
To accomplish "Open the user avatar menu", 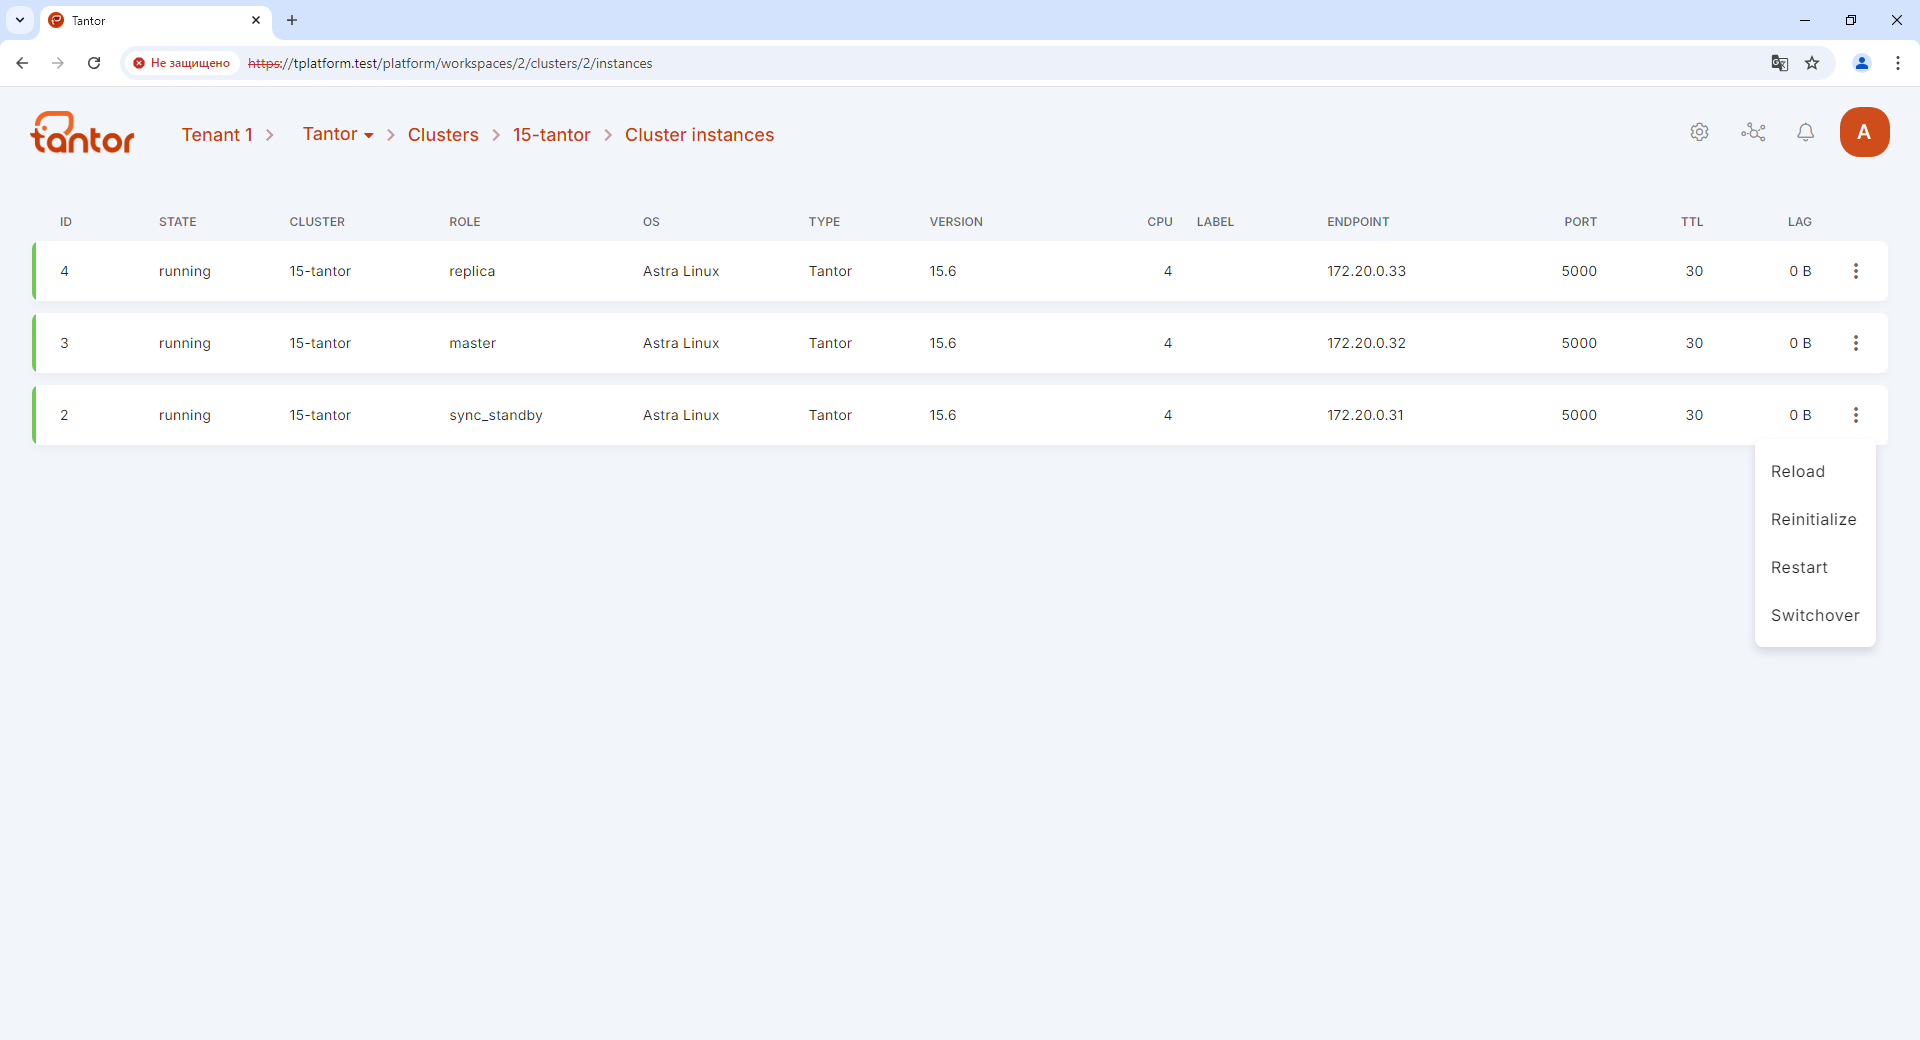I will pyautogui.click(x=1864, y=132).
